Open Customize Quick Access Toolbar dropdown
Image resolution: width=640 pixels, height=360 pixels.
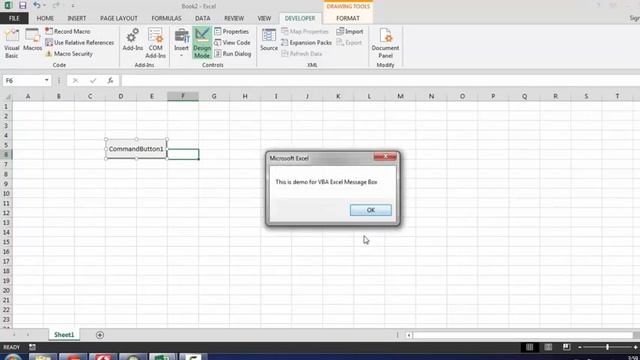pos(73,6)
